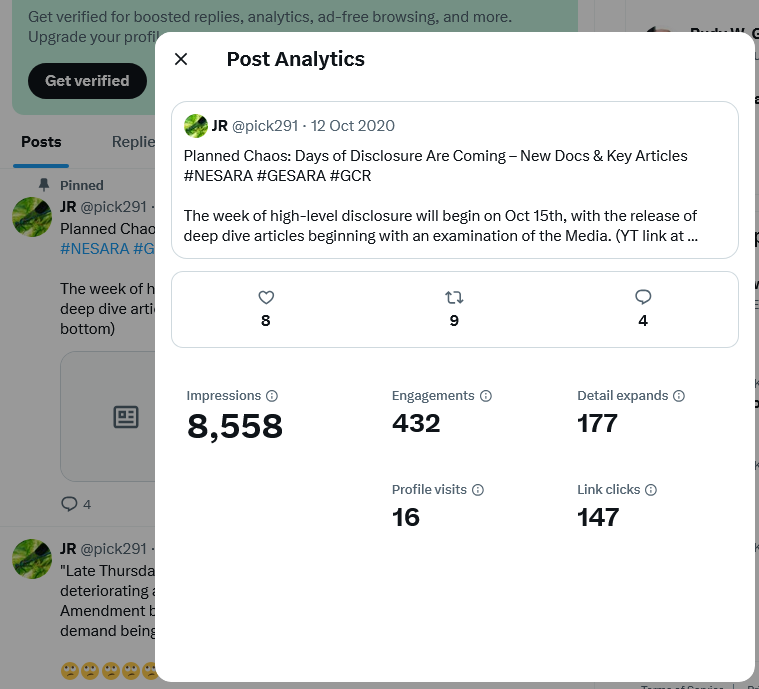The height and width of the screenshot is (689, 759).
Task: Show info about Detail expands metric
Action: (679, 396)
